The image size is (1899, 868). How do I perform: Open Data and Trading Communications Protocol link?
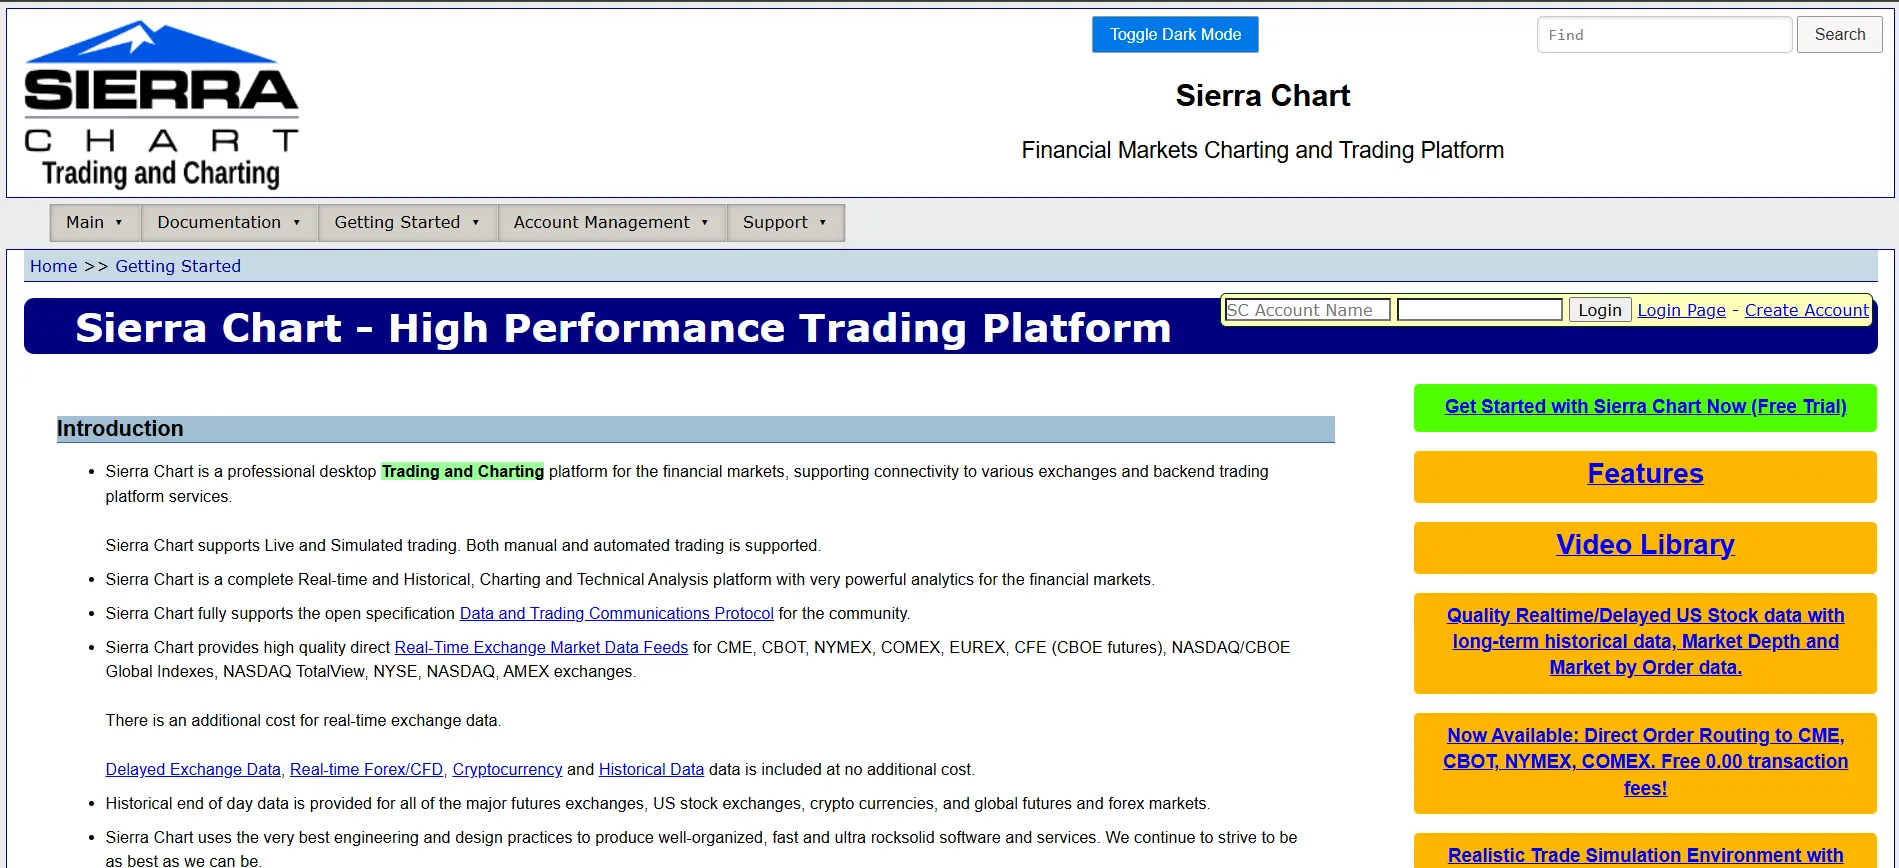pyautogui.click(x=617, y=613)
